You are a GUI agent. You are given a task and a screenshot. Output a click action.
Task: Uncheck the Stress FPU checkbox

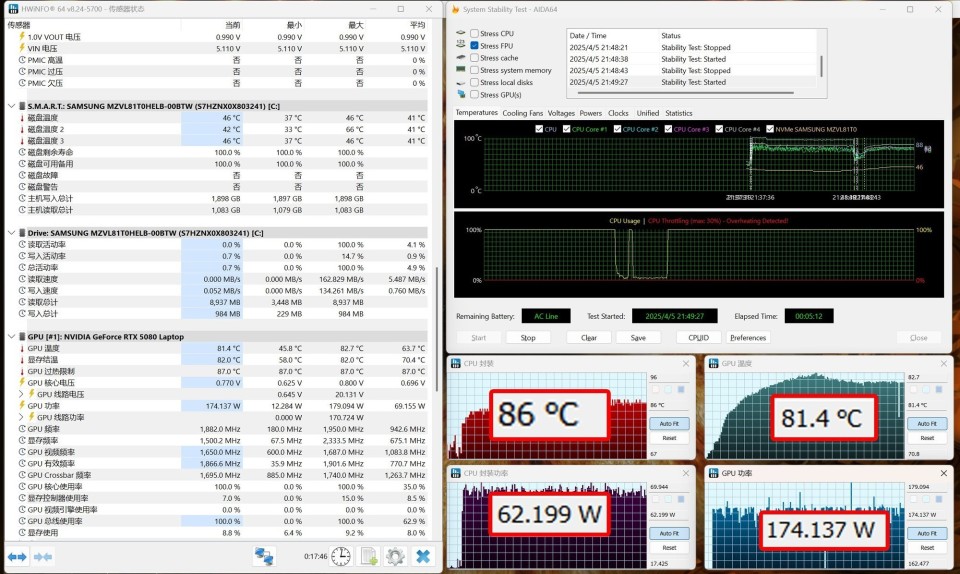[x=474, y=46]
